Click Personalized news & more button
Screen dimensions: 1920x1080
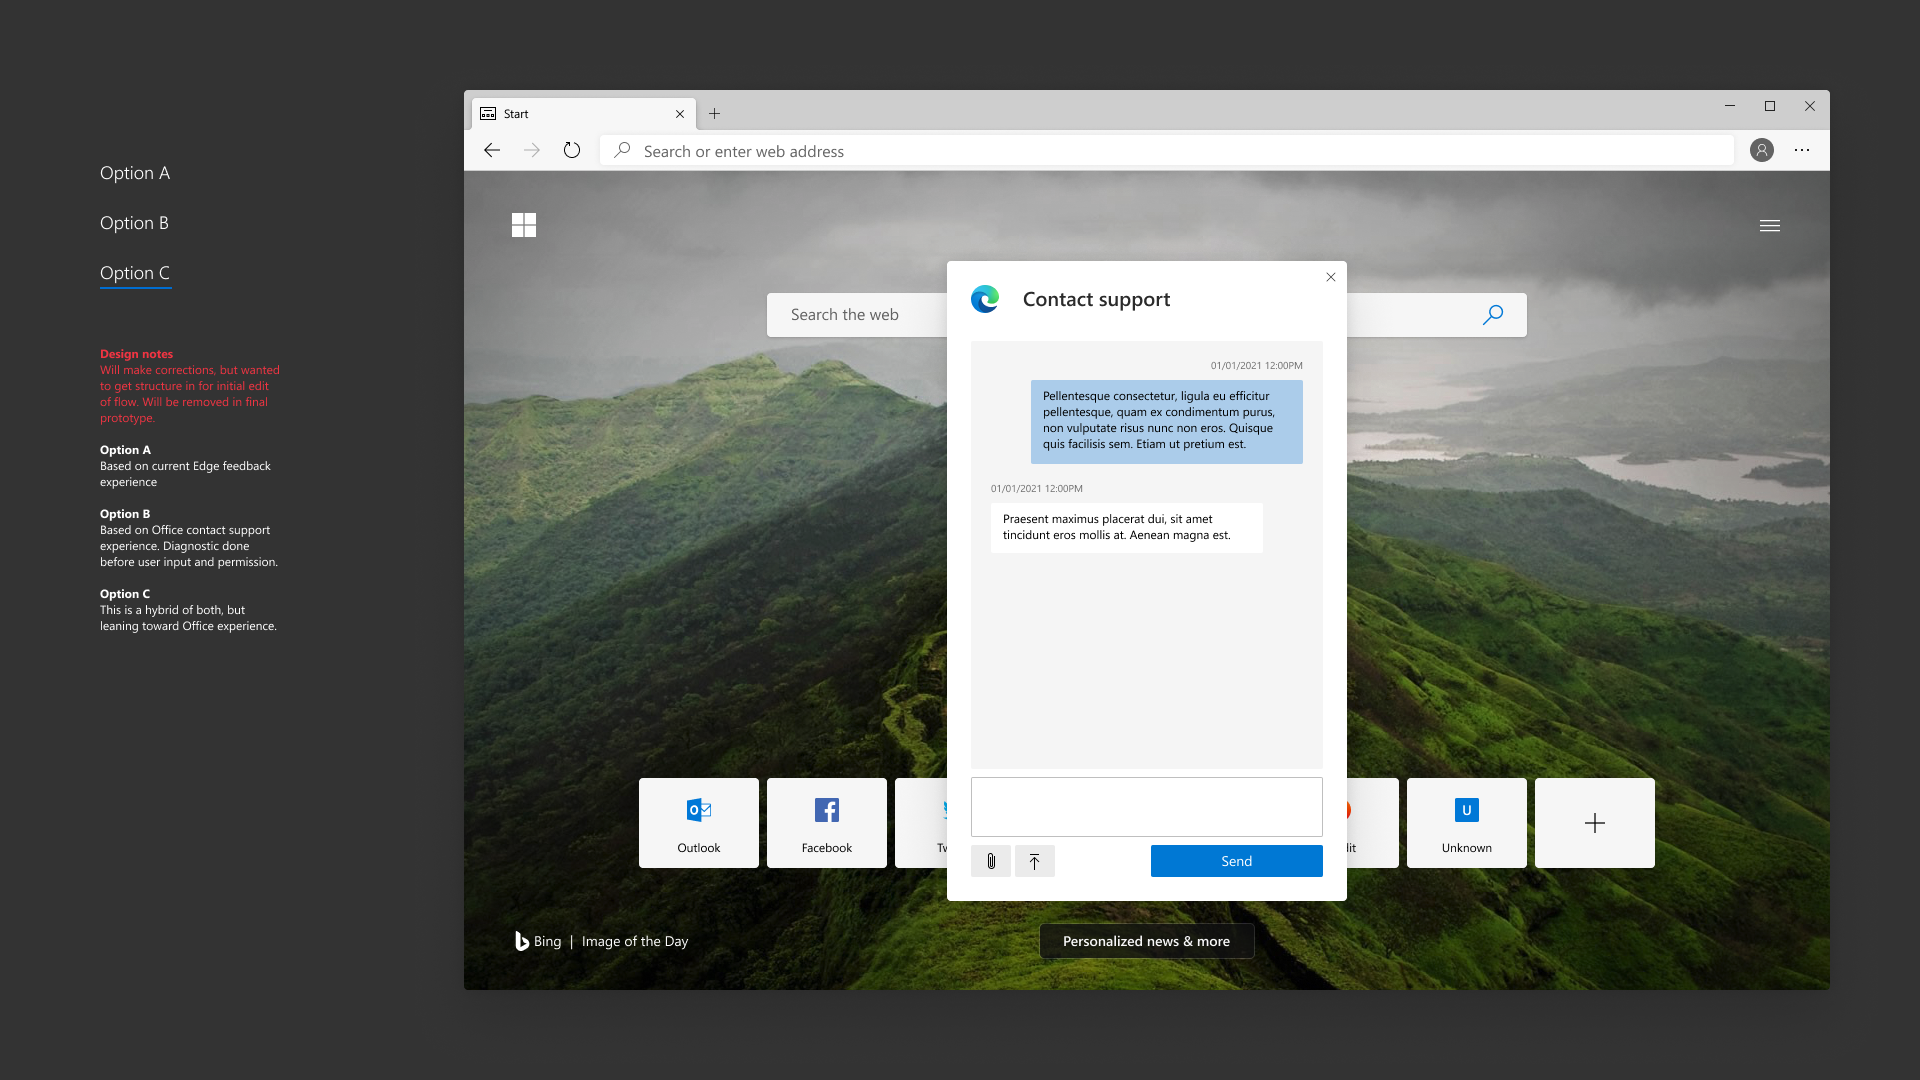pyautogui.click(x=1147, y=941)
